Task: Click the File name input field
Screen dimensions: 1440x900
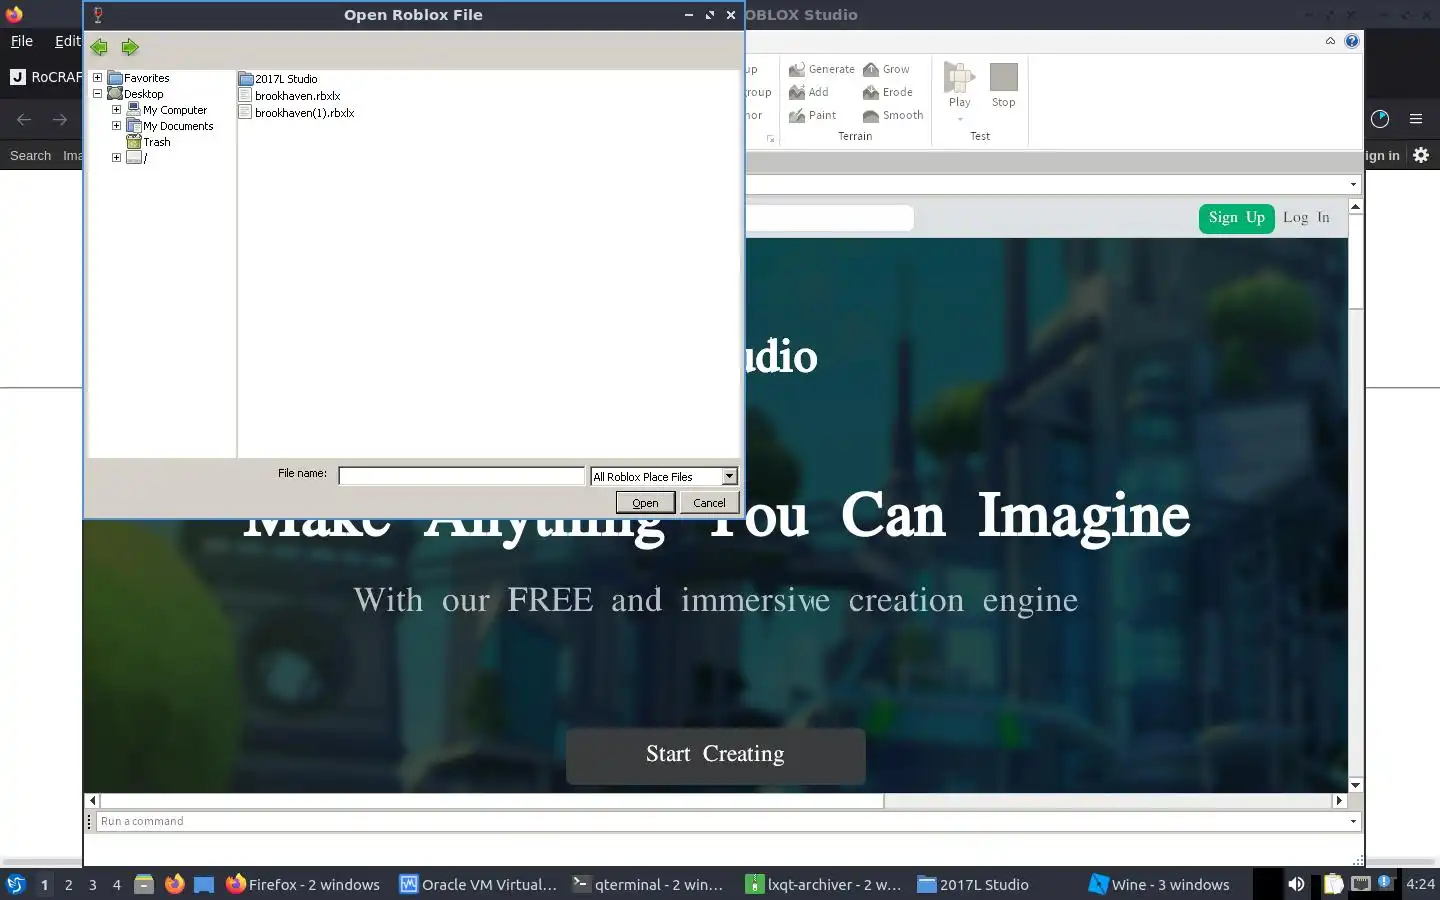Action: coord(461,476)
